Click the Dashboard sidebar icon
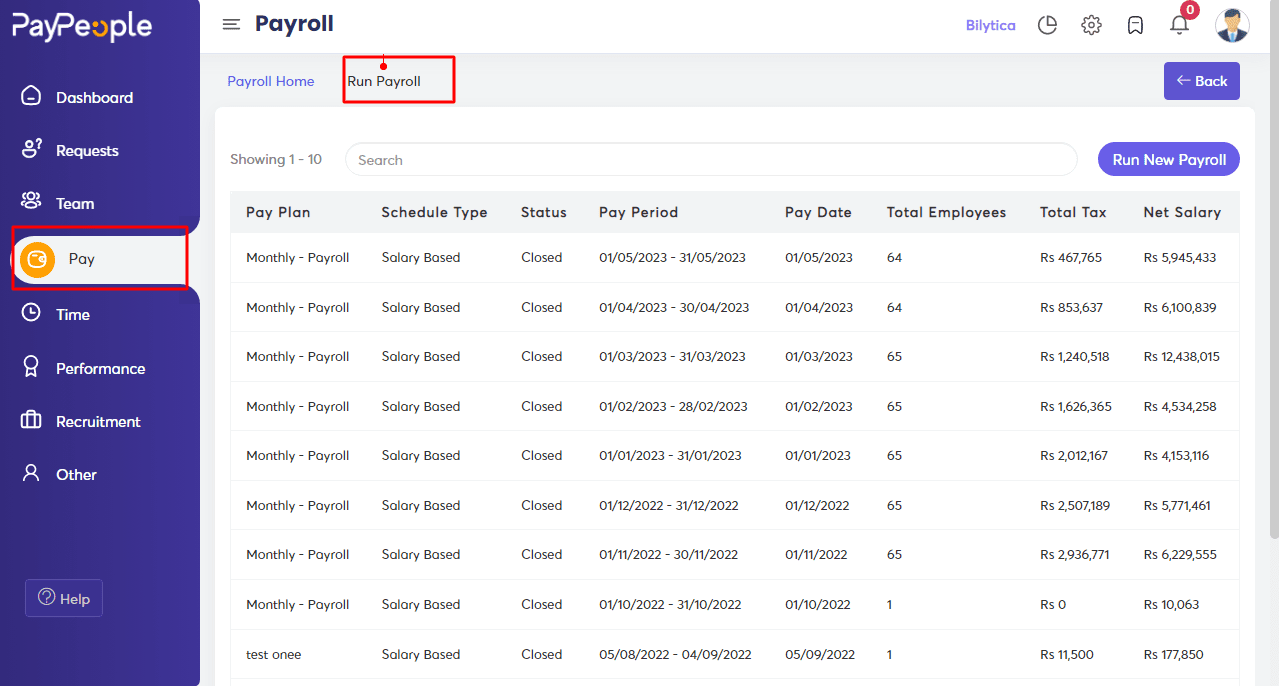Viewport: 1279px width, 686px height. (x=31, y=96)
